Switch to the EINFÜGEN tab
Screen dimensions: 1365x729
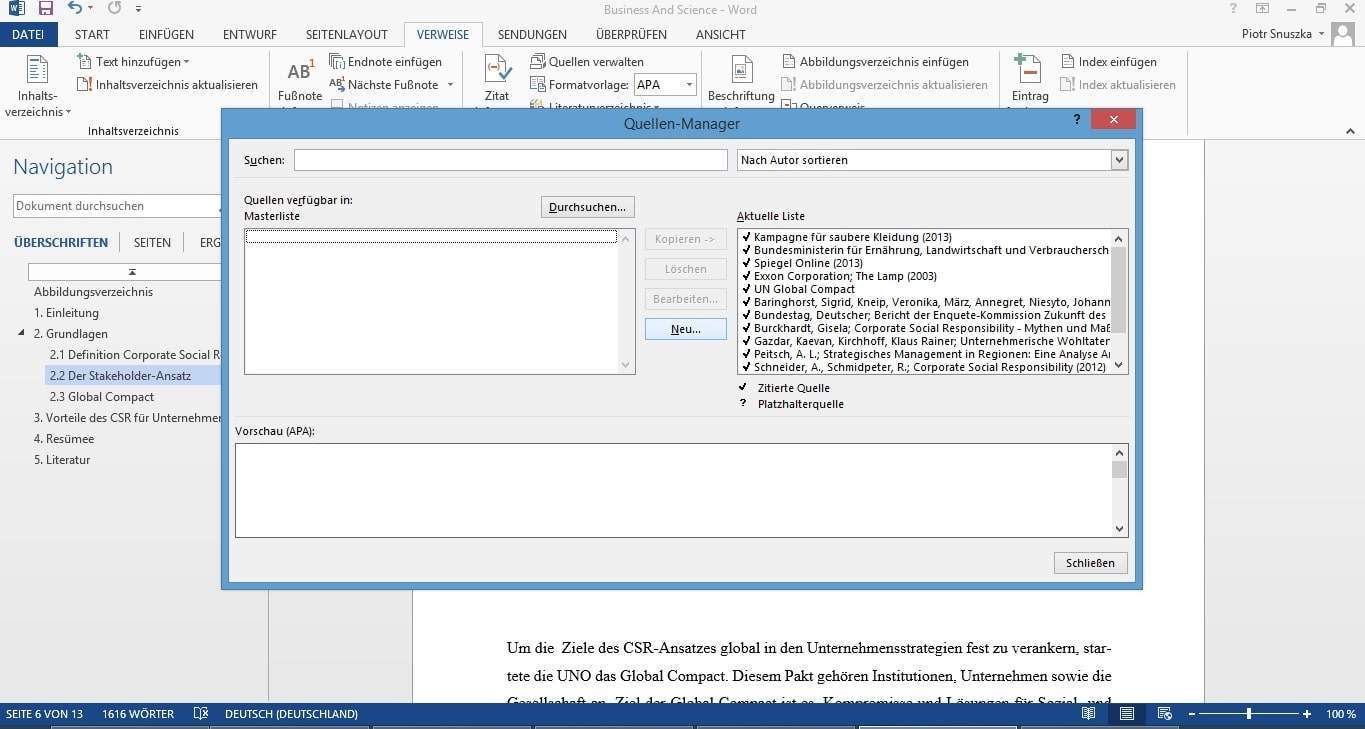166,34
